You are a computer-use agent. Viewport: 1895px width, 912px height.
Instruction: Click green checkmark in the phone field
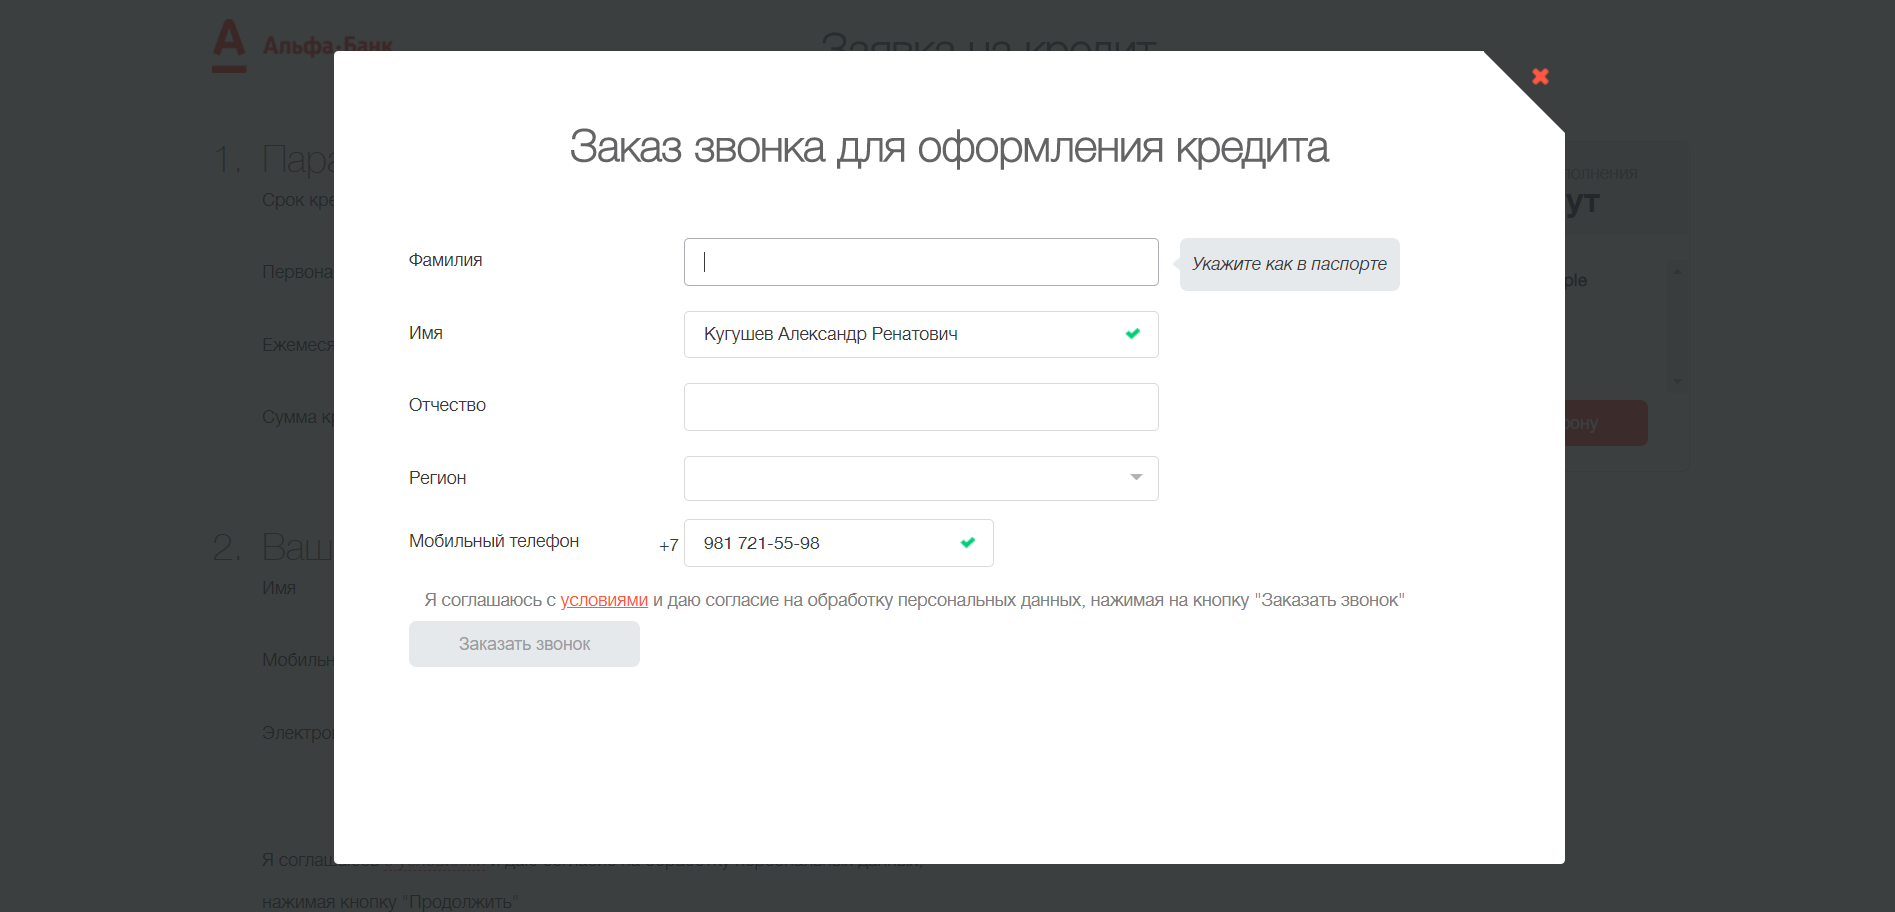967,543
